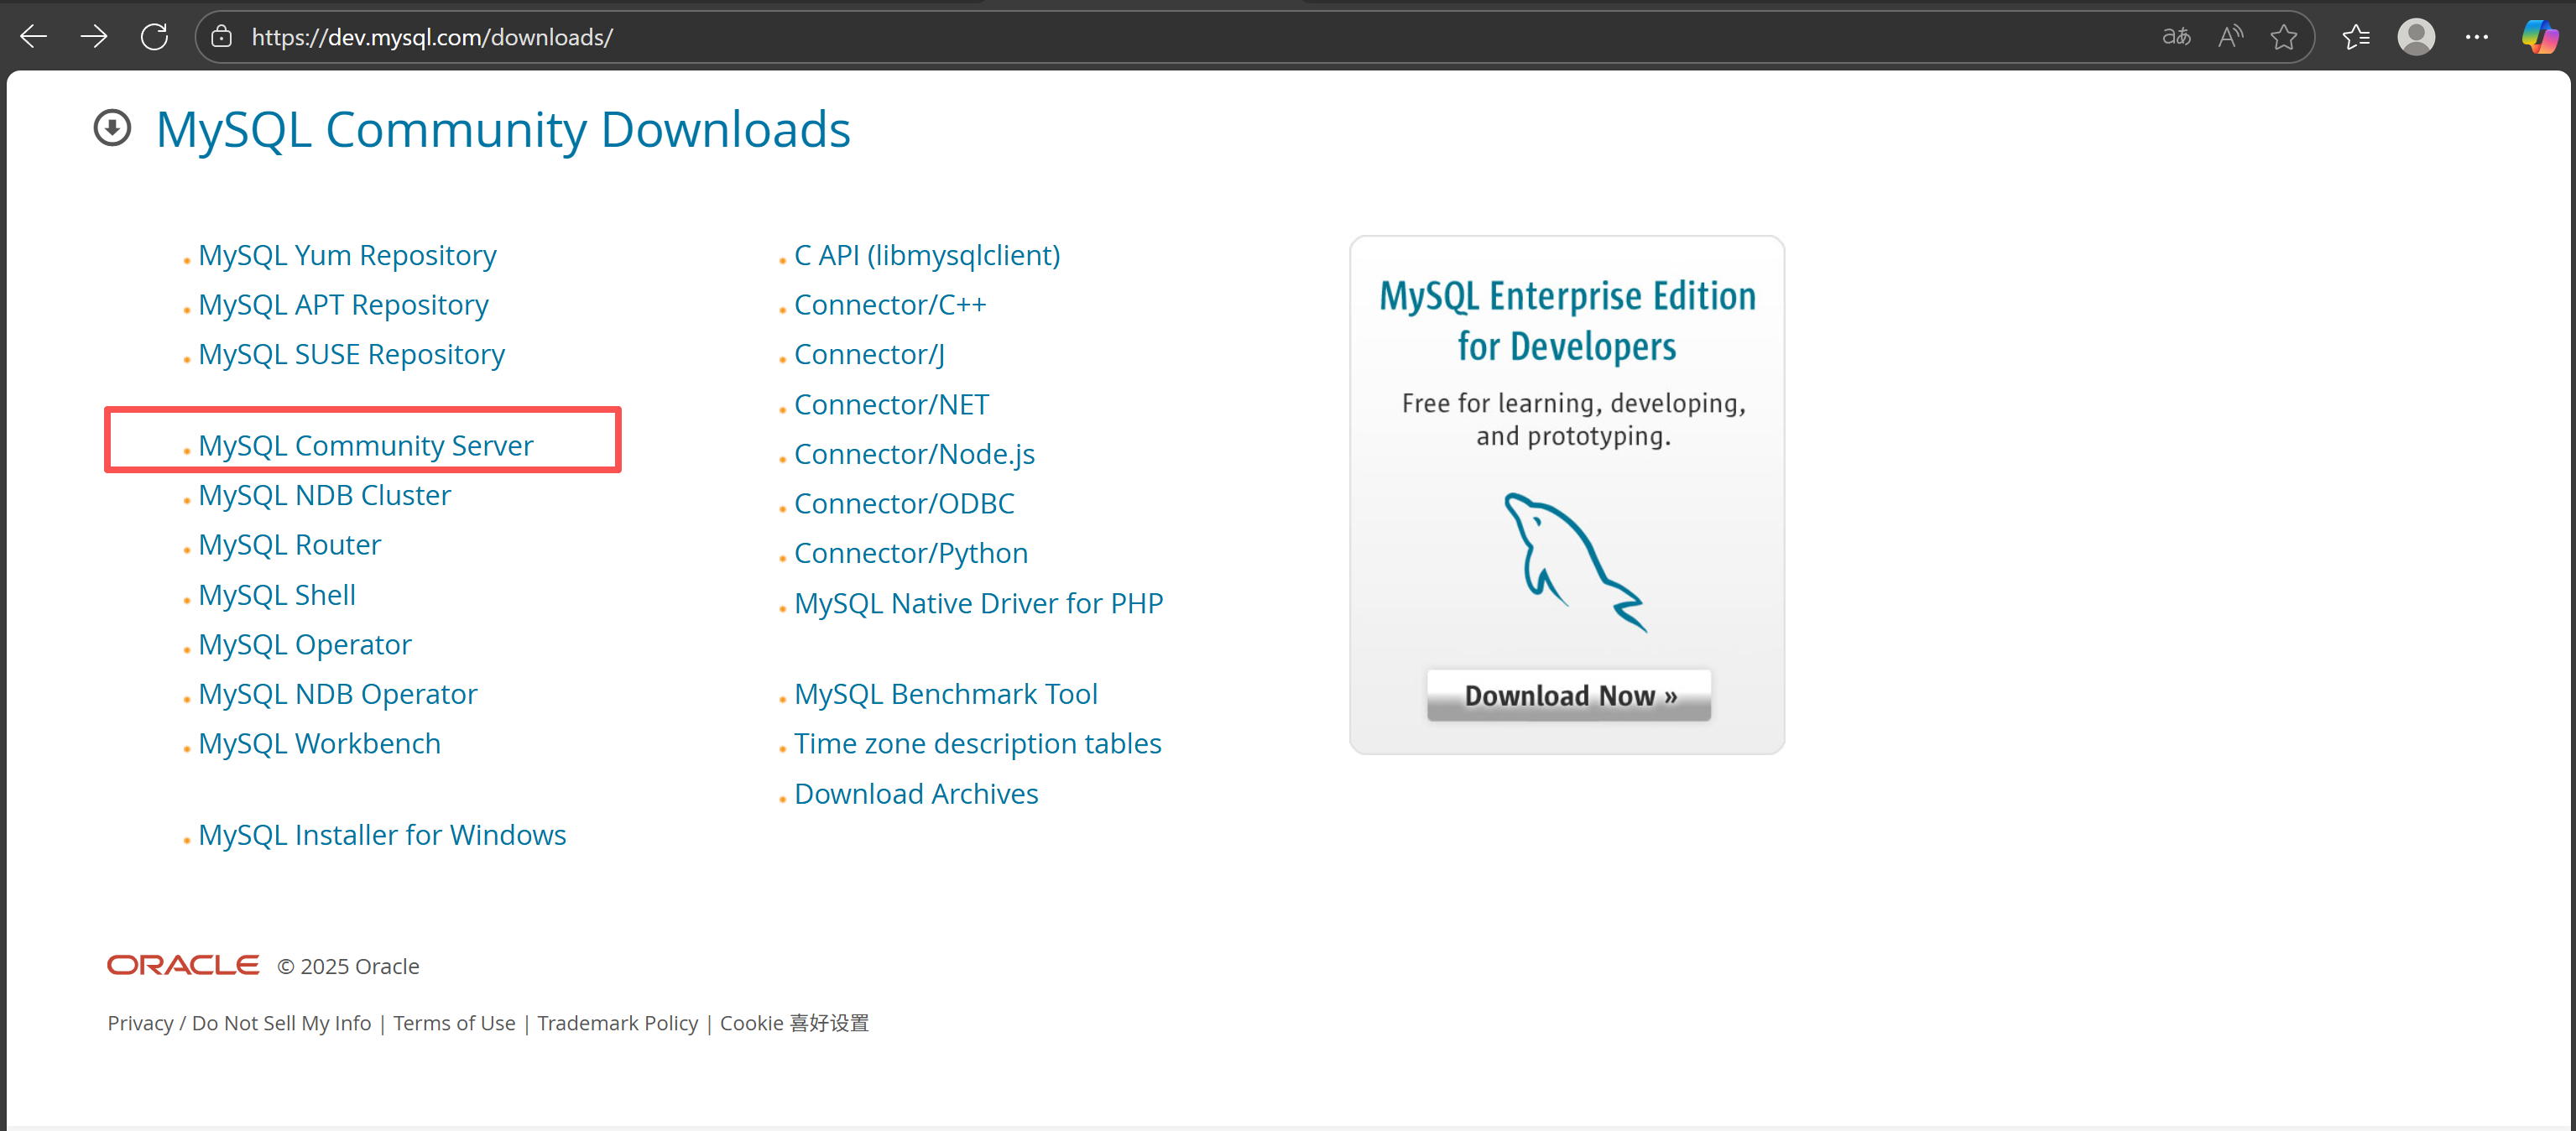Go back to the previous page
The height and width of the screenshot is (1131, 2576).
(34, 37)
